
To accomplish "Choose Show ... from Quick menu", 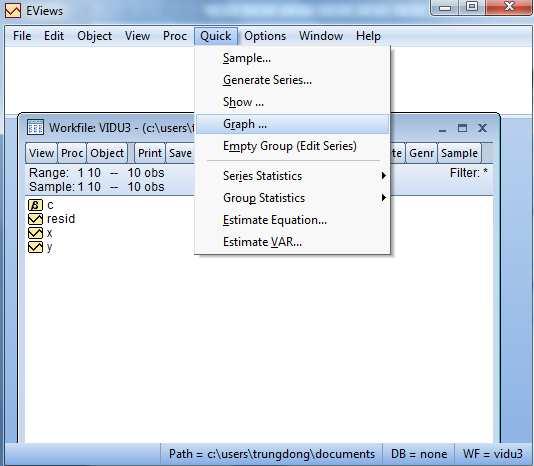I will pyautogui.click(x=292, y=102).
